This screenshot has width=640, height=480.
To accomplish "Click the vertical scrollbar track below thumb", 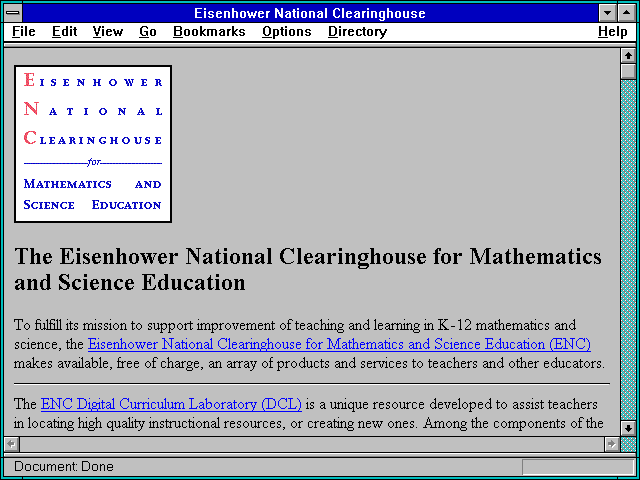I will coord(628,250).
